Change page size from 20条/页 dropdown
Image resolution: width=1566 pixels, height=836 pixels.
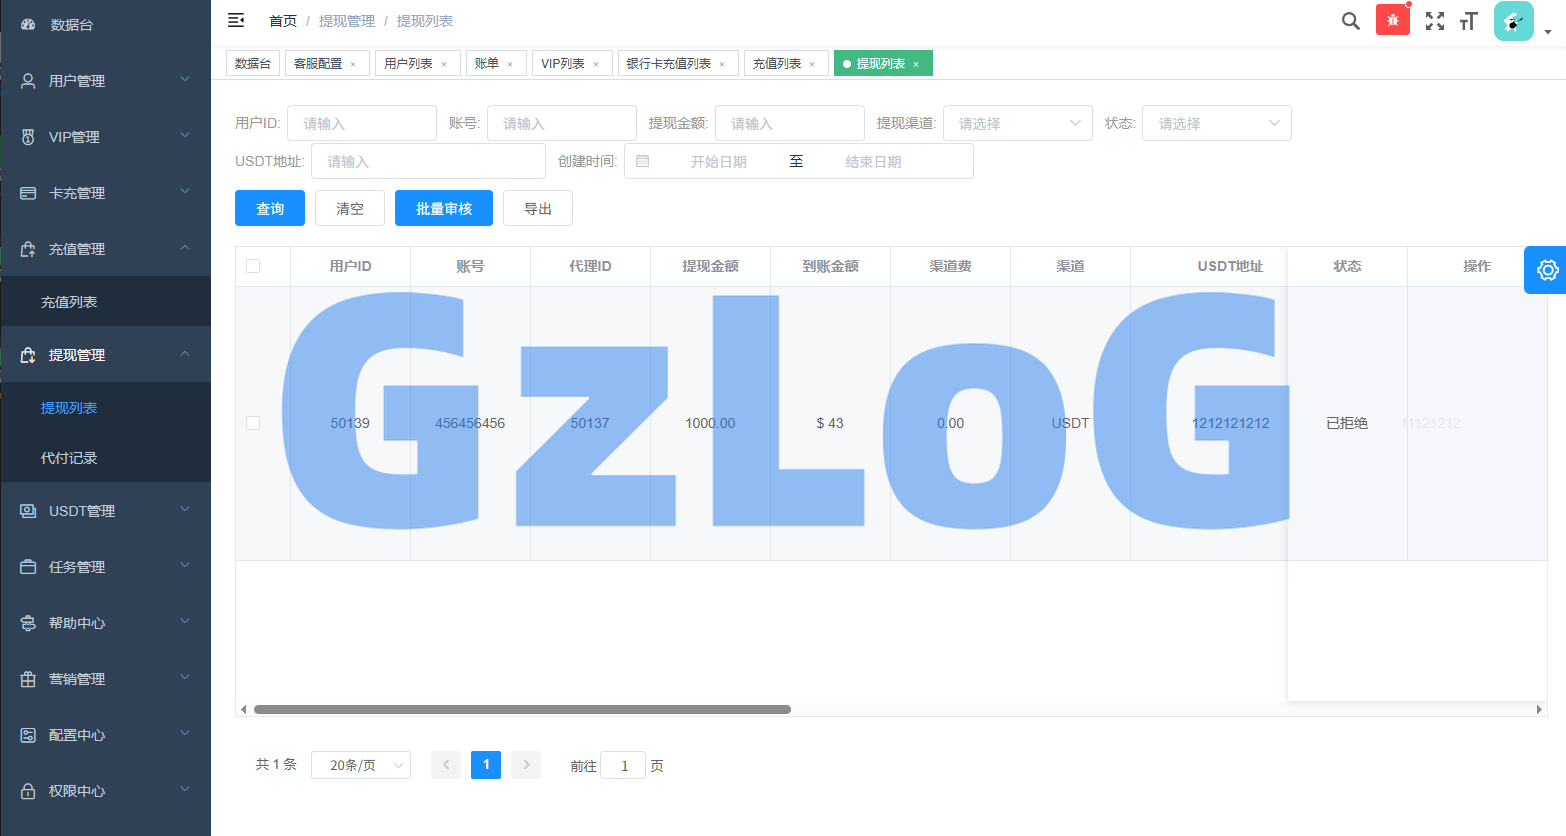tap(360, 765)
